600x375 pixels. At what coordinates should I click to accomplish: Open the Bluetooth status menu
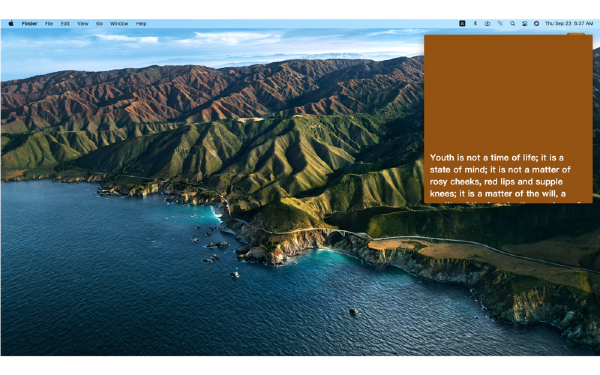click(x=475, y=23)
